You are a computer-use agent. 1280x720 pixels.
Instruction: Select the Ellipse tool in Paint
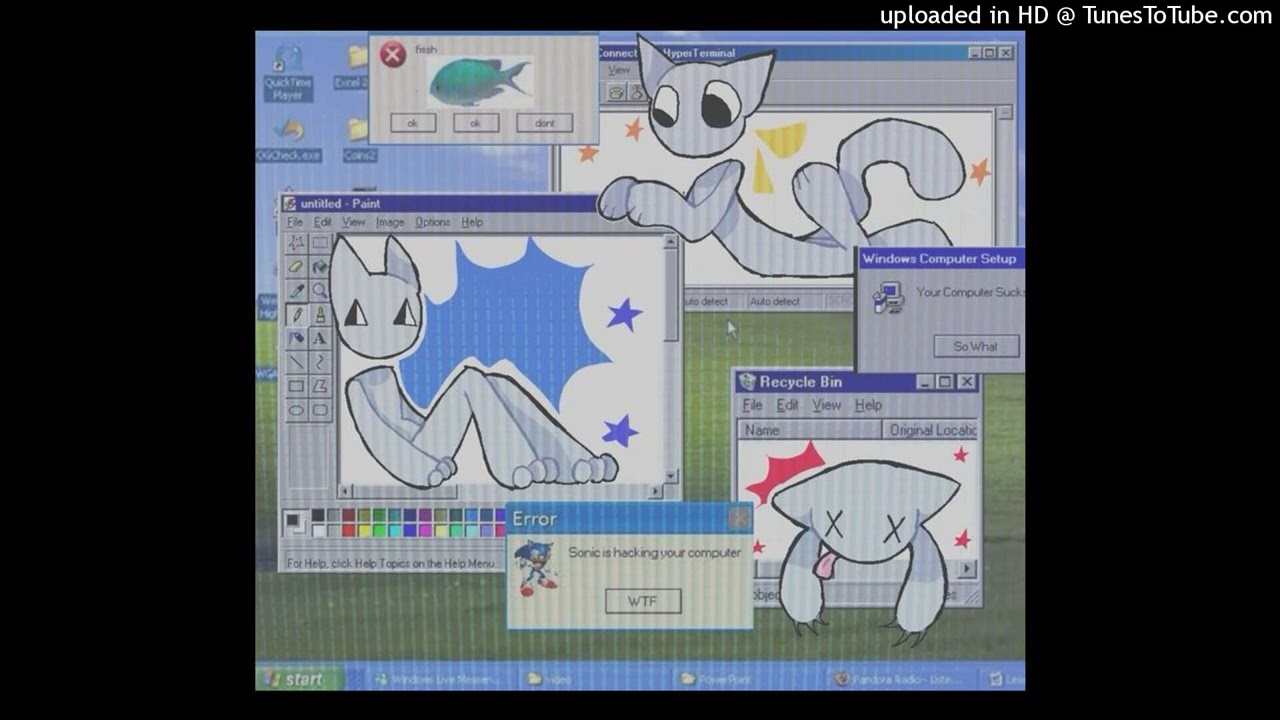[296, 411]
